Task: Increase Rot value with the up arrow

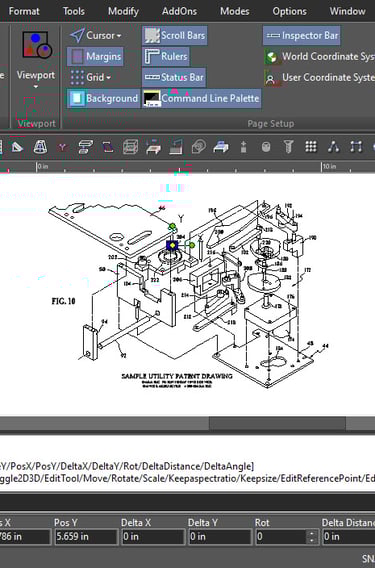Action: [312, 533]
